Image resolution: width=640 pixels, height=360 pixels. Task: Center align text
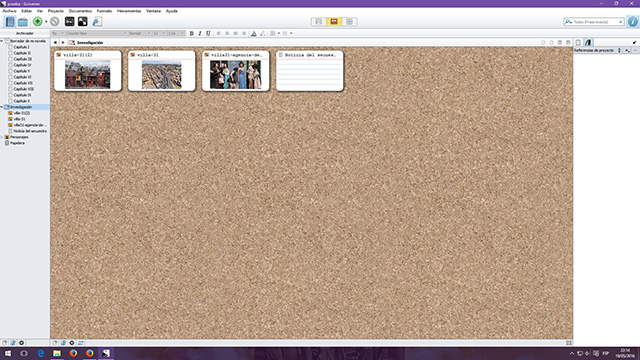click(x=227, y=33)
